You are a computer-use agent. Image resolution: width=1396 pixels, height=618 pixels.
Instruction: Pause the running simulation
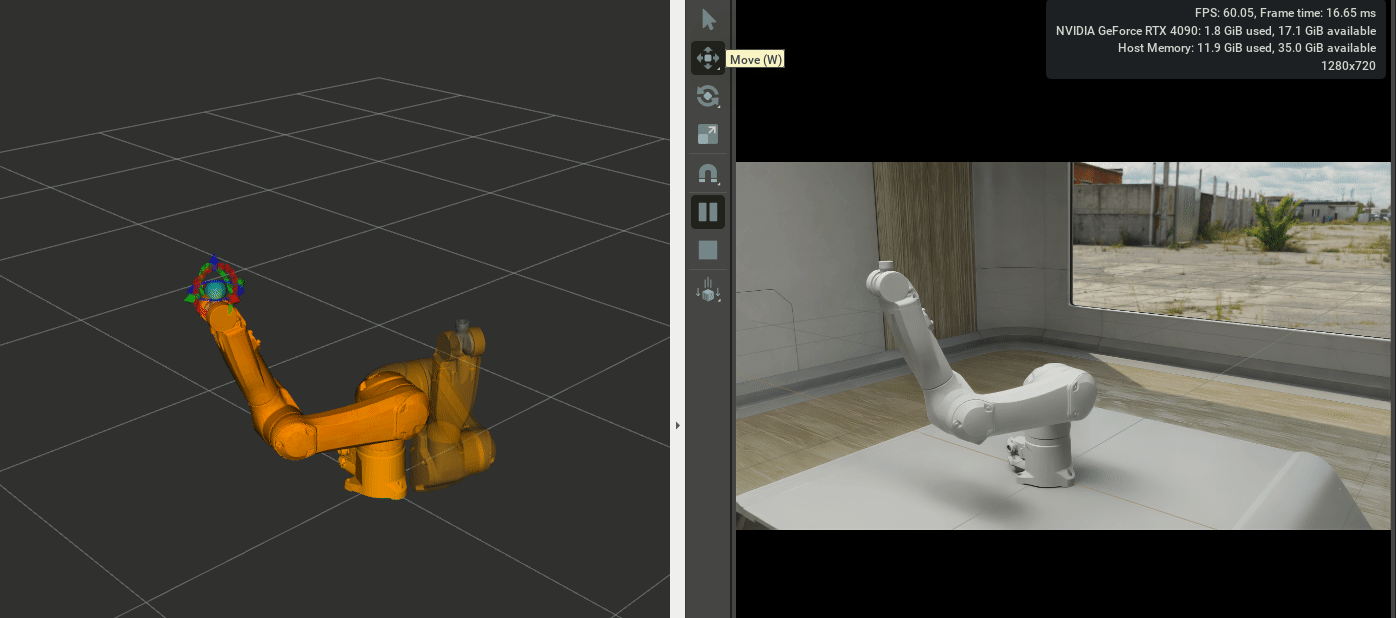708,212
